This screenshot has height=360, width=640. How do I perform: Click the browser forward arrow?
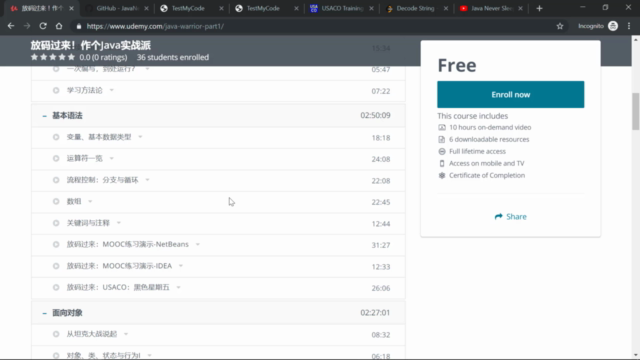click(x=27, y=26)
